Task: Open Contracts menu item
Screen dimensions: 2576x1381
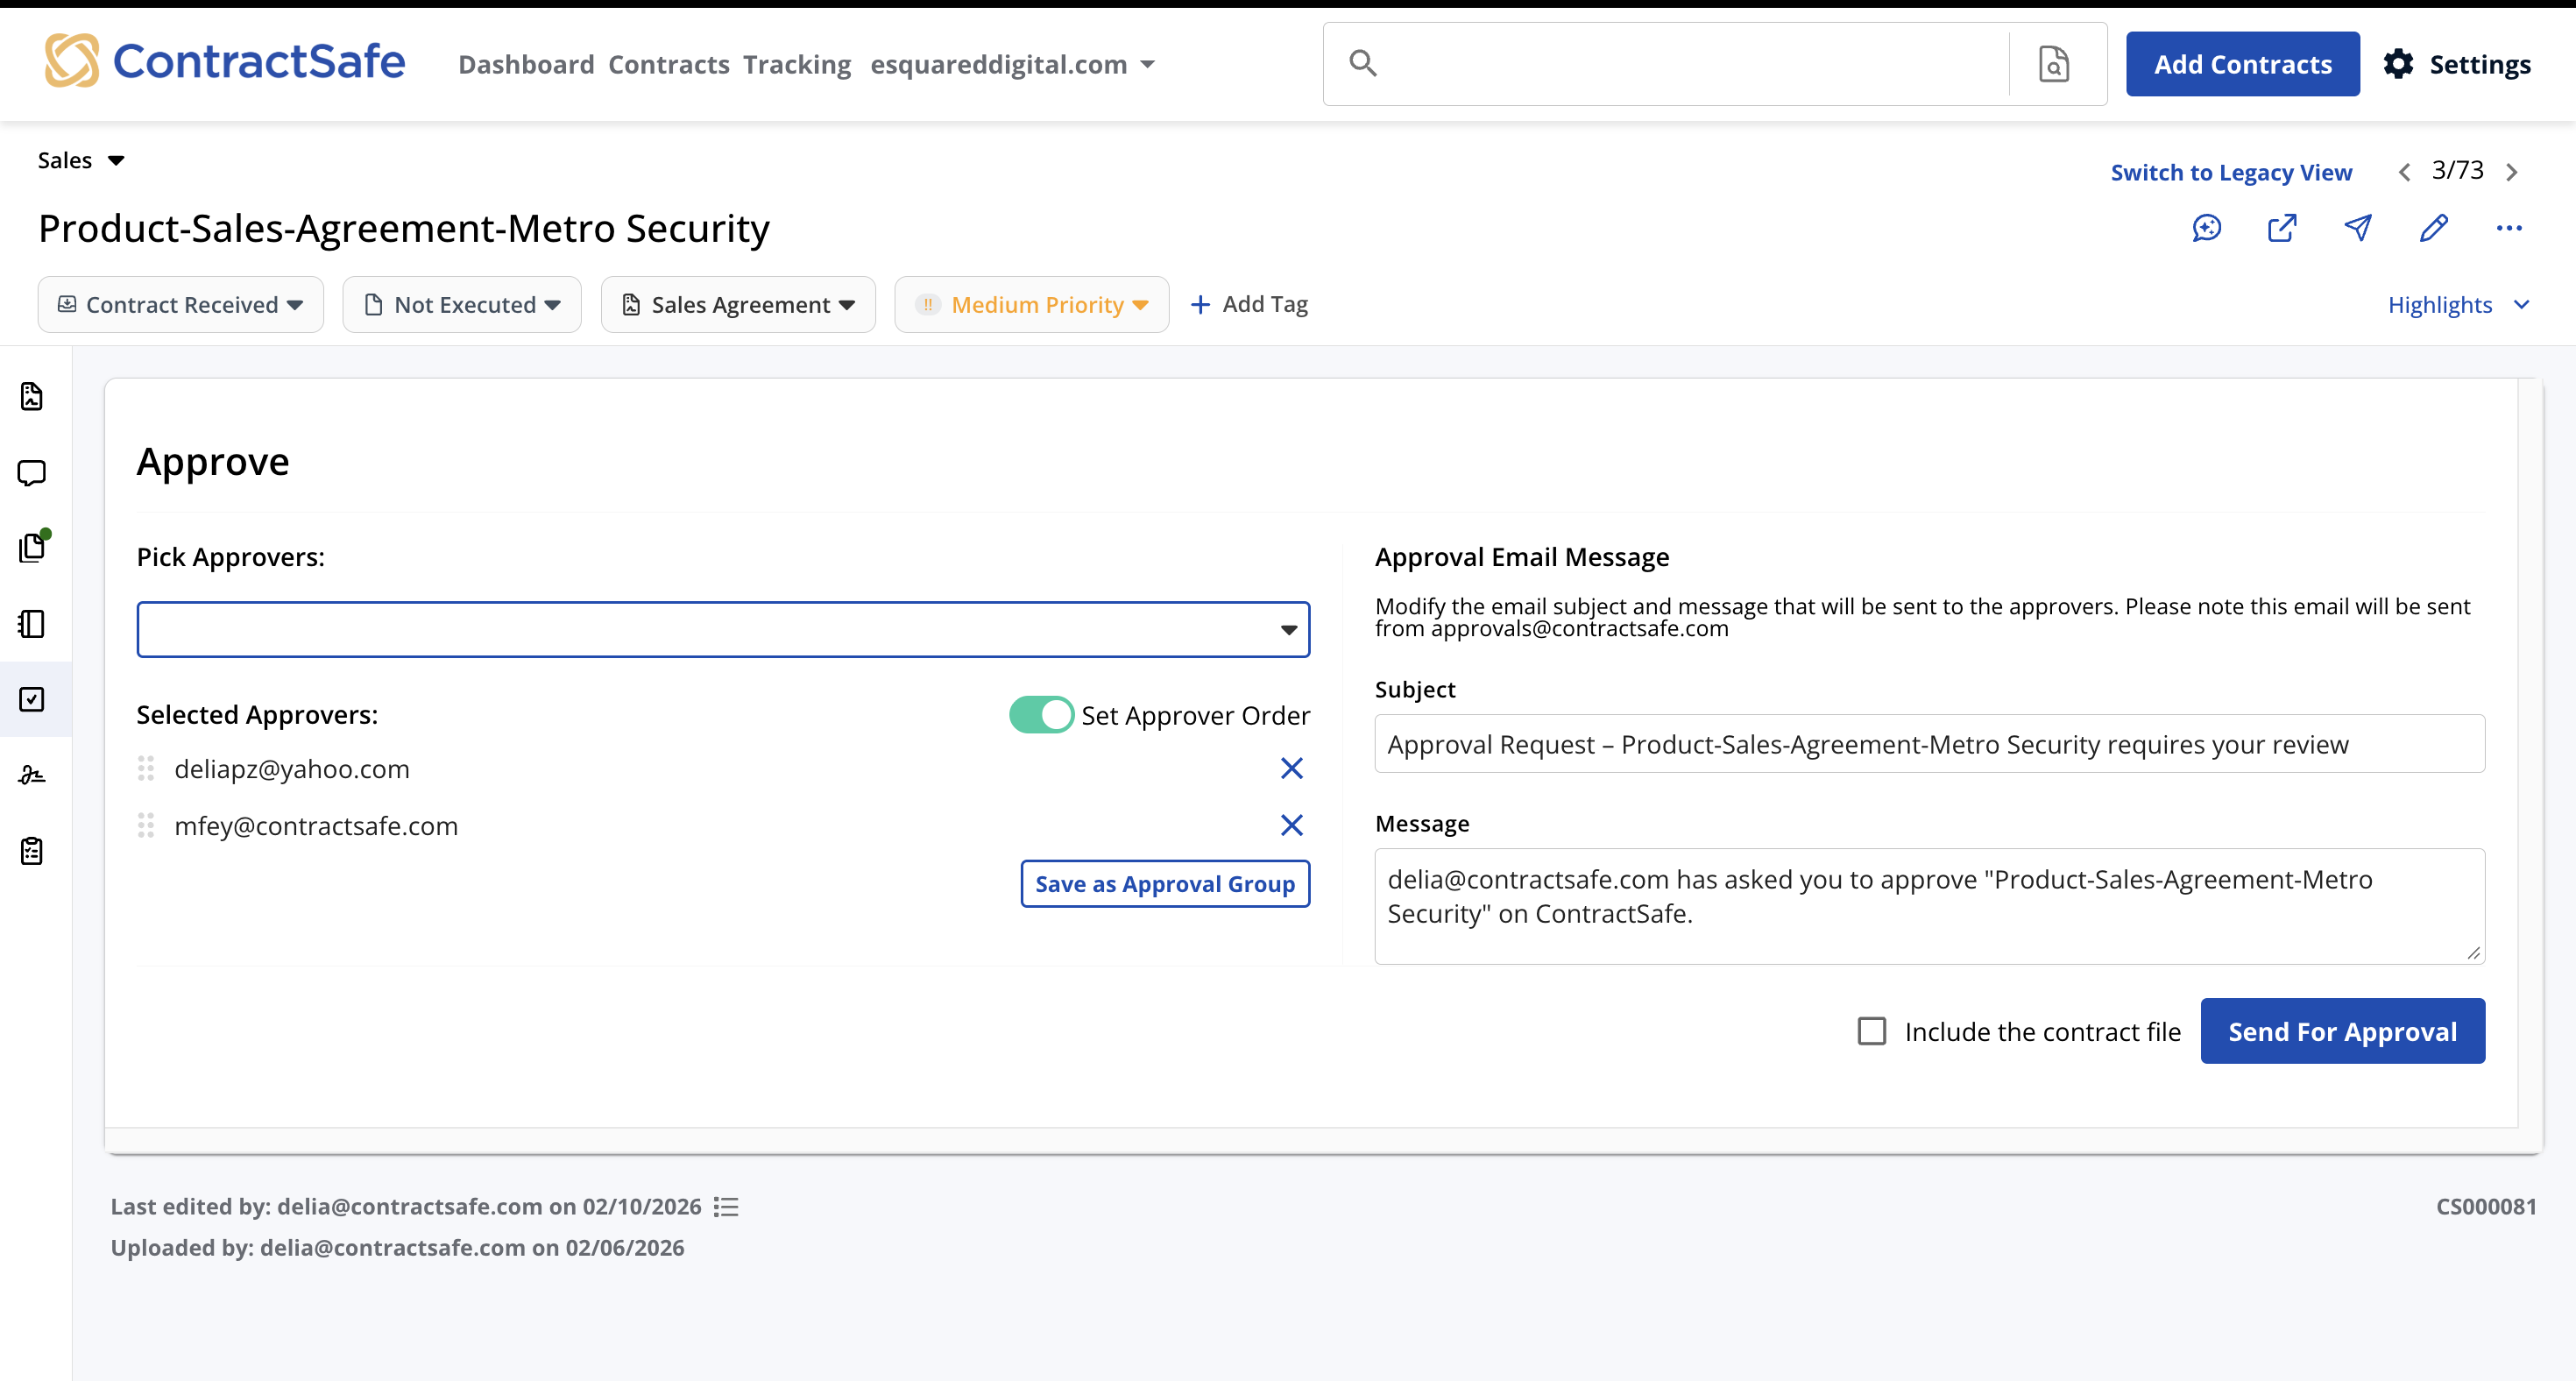Action: [x=669, y=64]
